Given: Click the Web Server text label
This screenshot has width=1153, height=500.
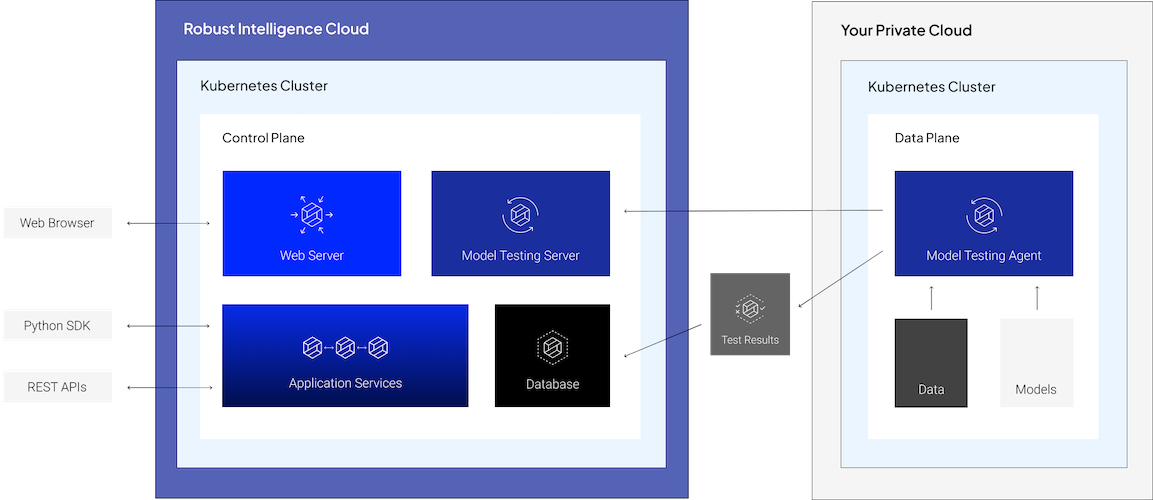Looking at the screenshot, I should coord(311,256).
